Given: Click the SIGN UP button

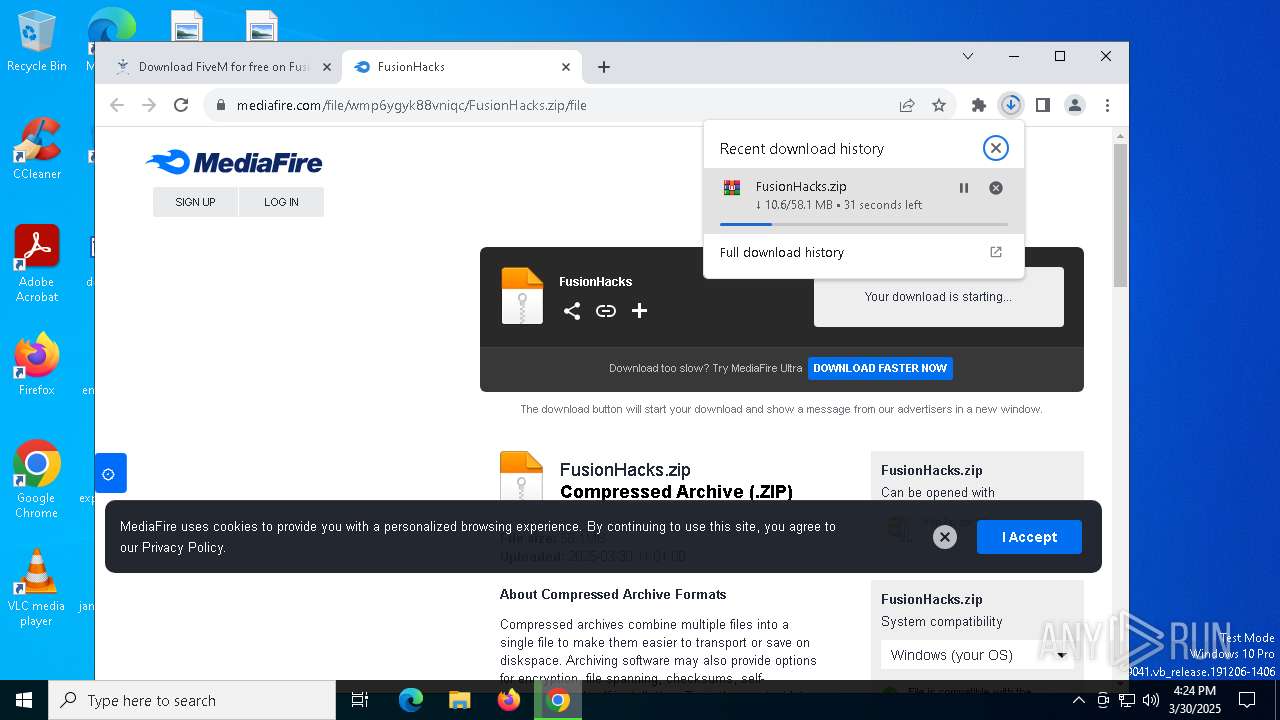Looking at the screenshot, I should (195, 202).
